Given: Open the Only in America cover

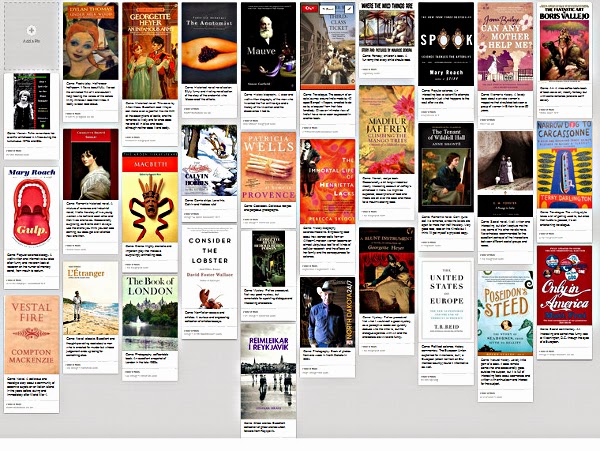Looking at the screenshot, I should (x=564, y=285).
